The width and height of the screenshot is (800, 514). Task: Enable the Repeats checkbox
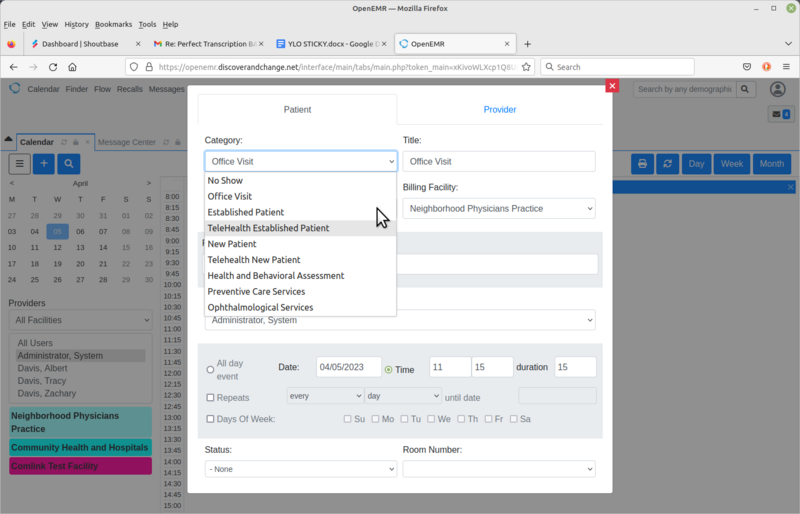pos(210,397)
